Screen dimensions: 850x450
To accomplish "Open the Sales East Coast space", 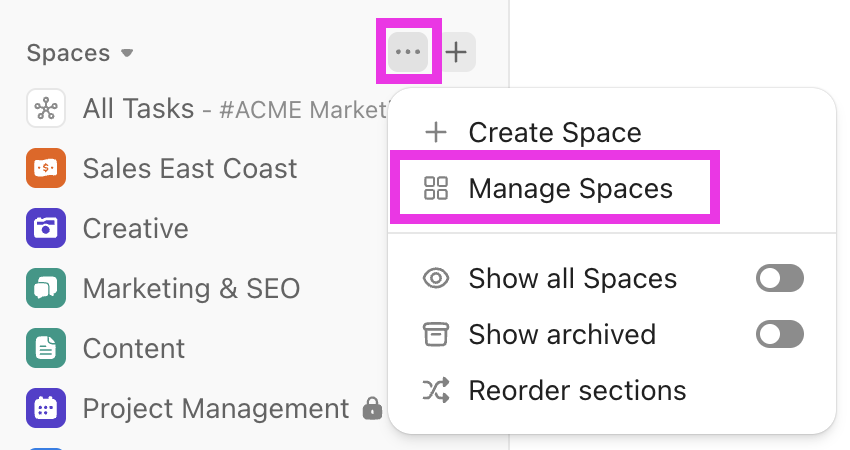I will (190, 169).
